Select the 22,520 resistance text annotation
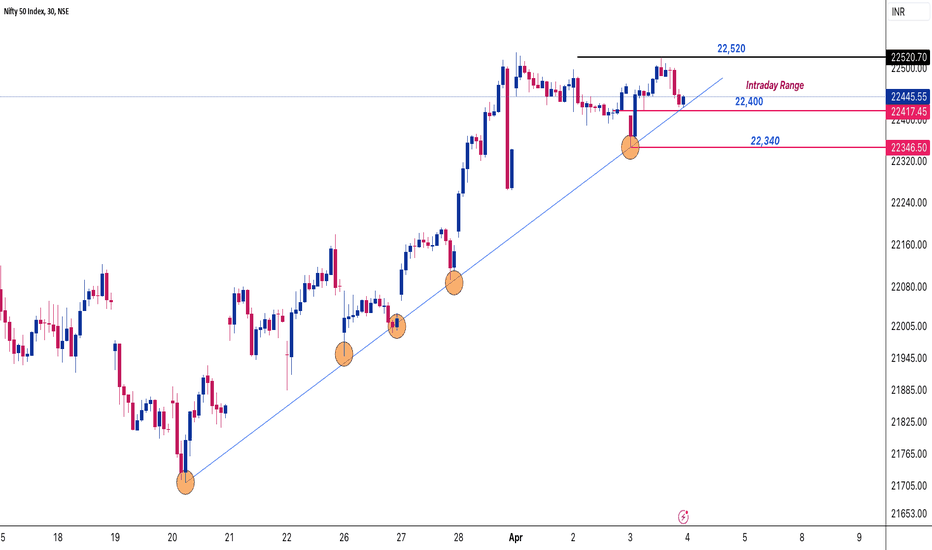This screenshot has height=550, width=932. tap(731, 49)
